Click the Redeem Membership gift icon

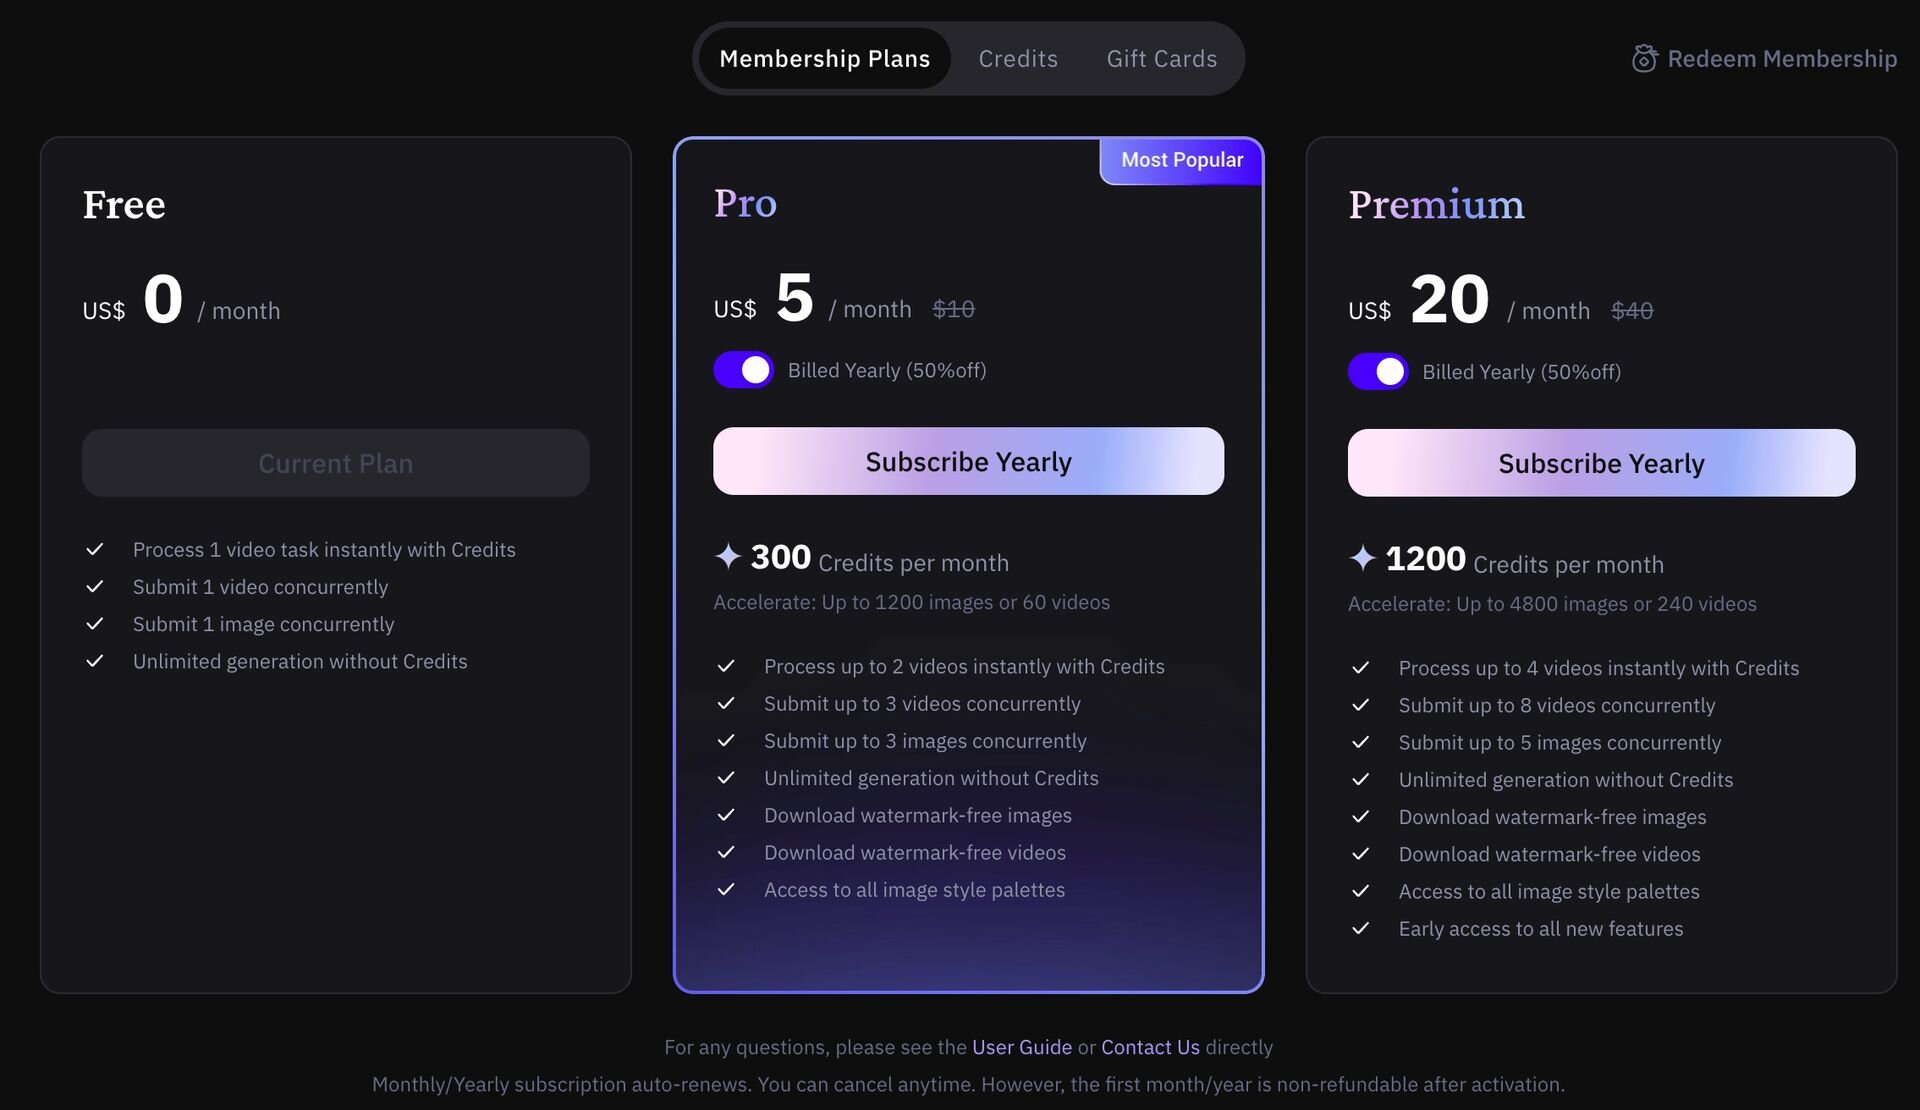point(1644,59)
